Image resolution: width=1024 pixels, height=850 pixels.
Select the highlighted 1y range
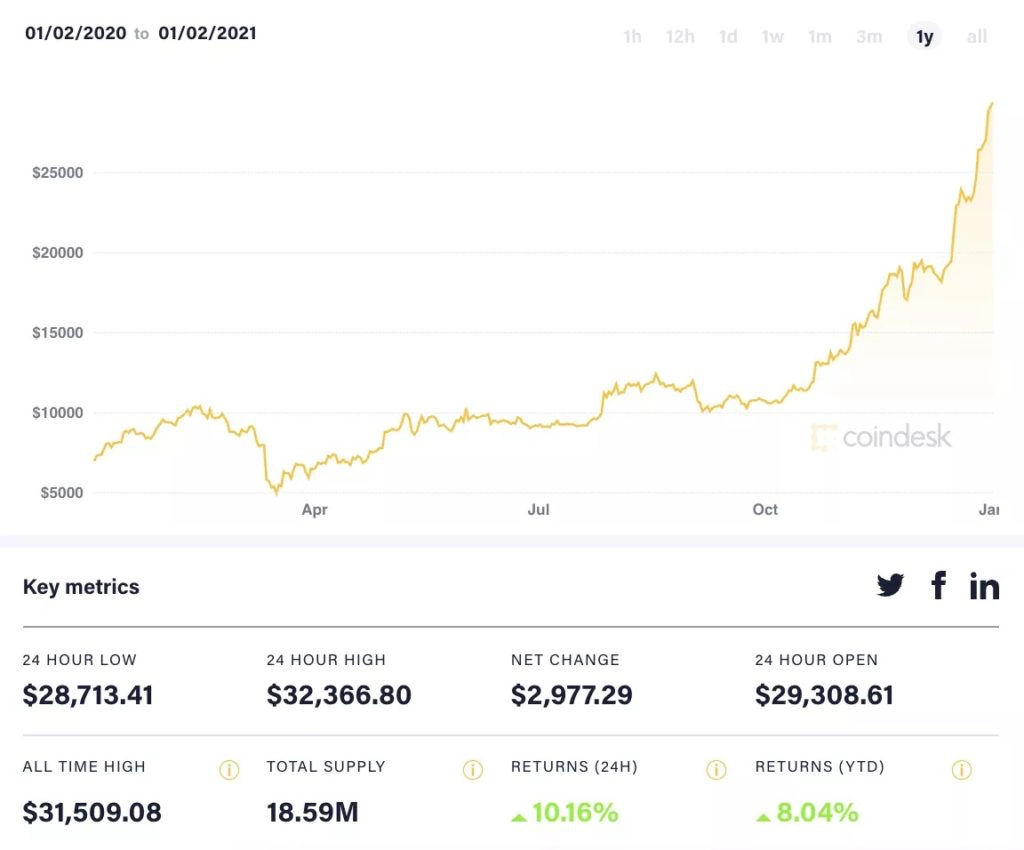(x=925, y=37)
